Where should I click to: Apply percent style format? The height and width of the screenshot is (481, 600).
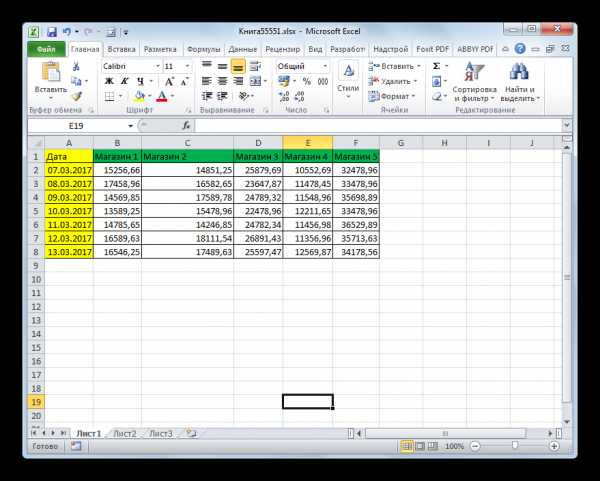(307, 81)
